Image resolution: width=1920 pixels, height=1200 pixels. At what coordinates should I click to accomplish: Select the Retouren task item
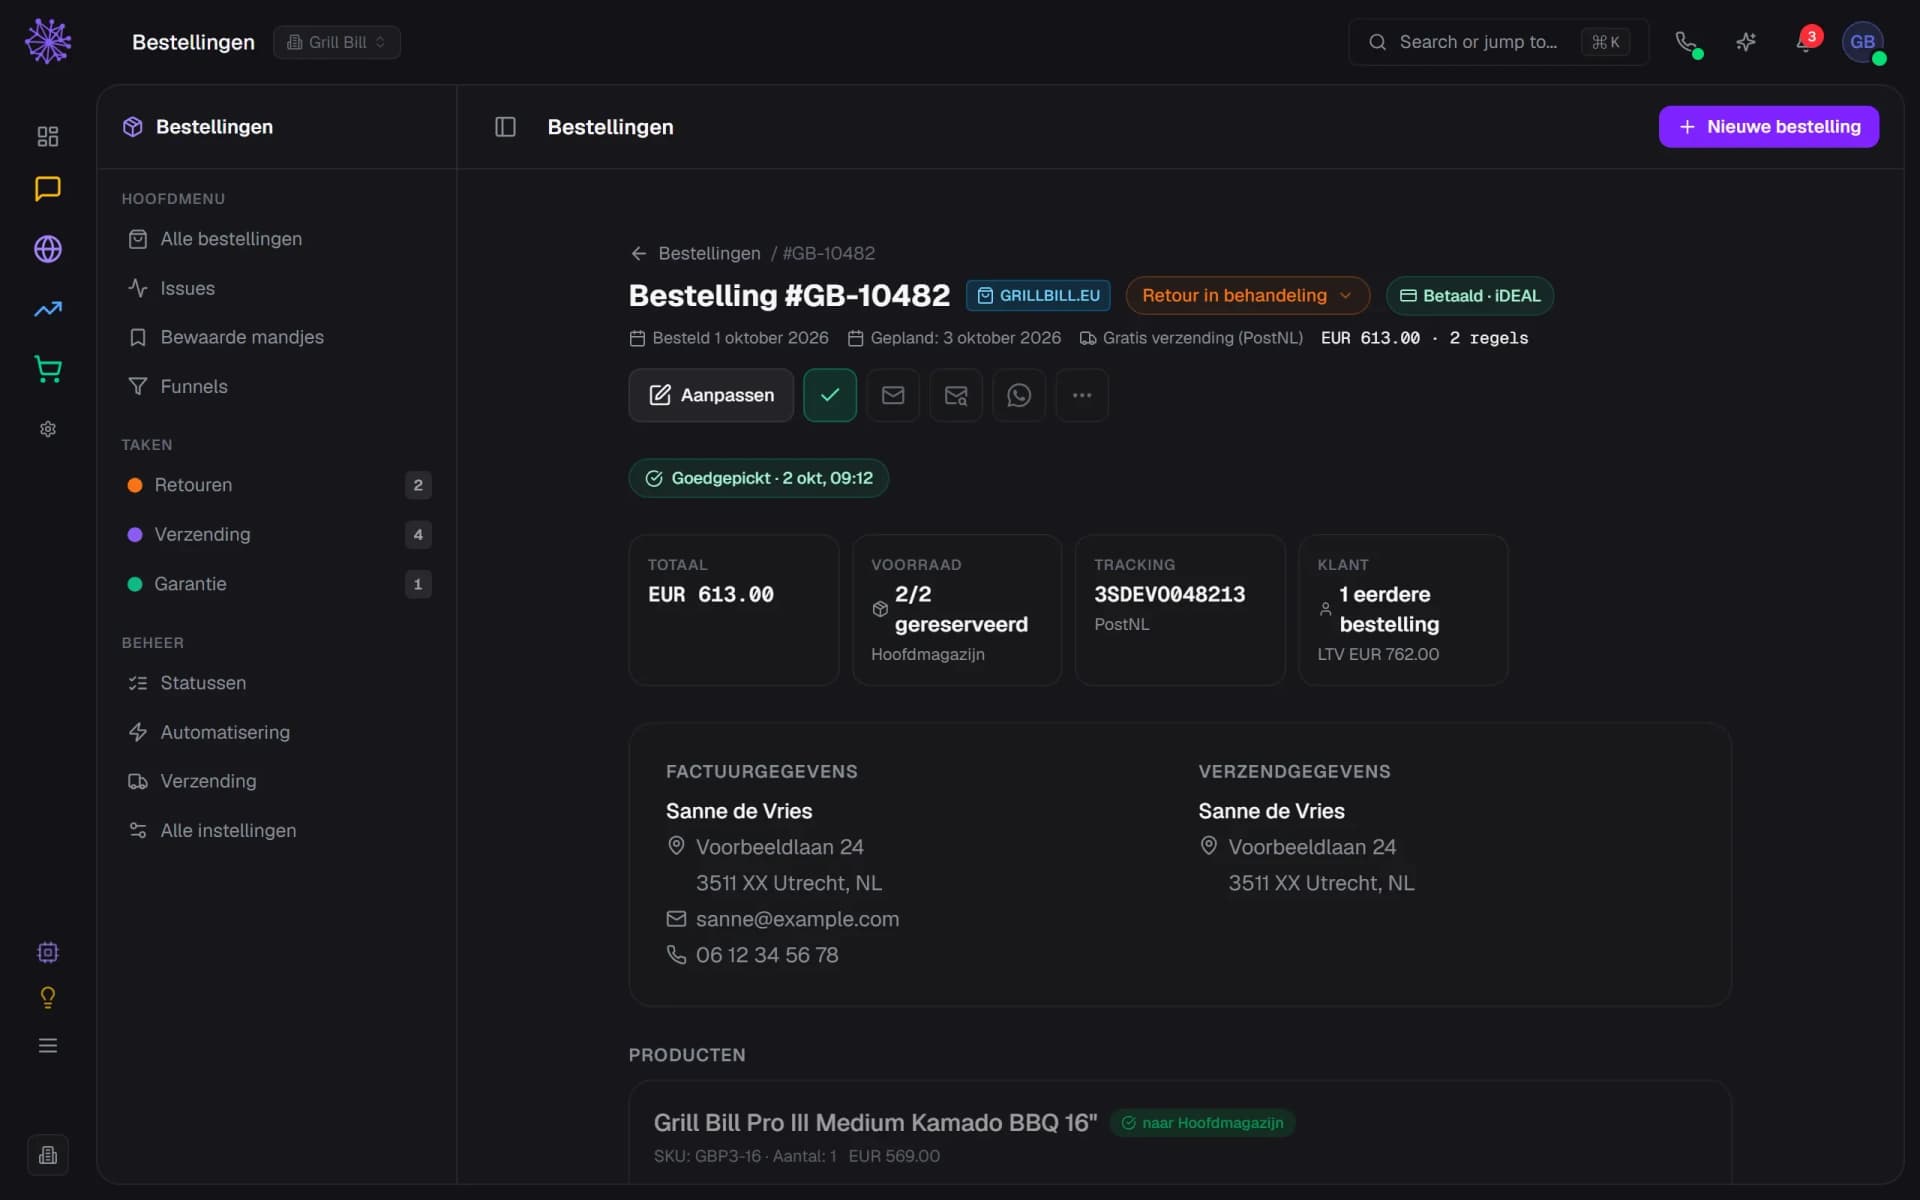(x=277, y=485)
